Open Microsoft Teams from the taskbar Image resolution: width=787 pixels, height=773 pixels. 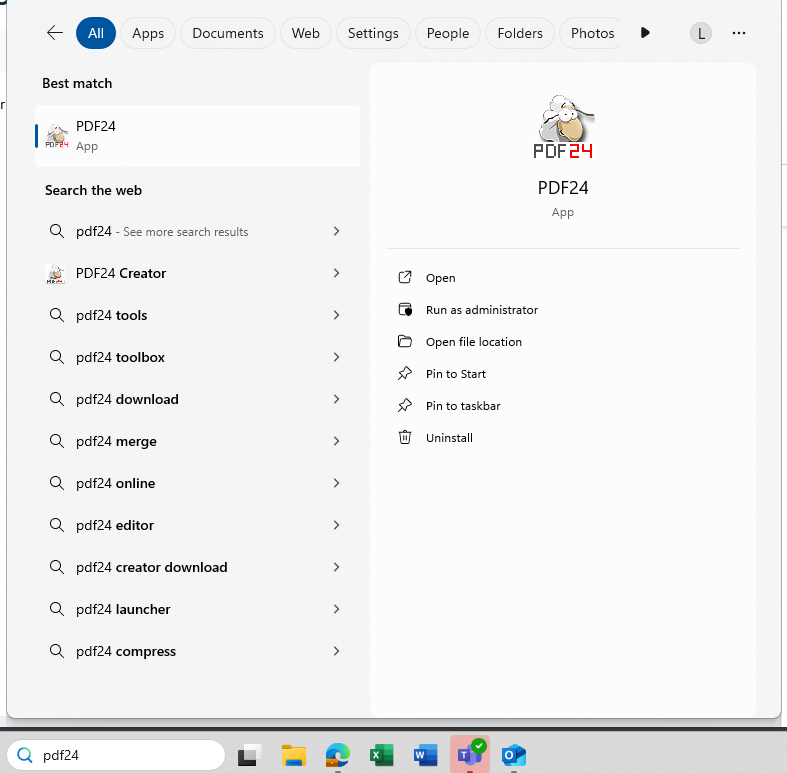coord(470,755)
